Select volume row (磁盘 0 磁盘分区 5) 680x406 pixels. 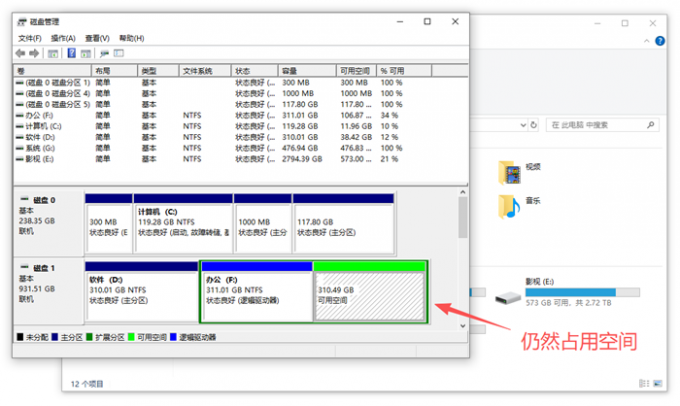pos(241,104)
